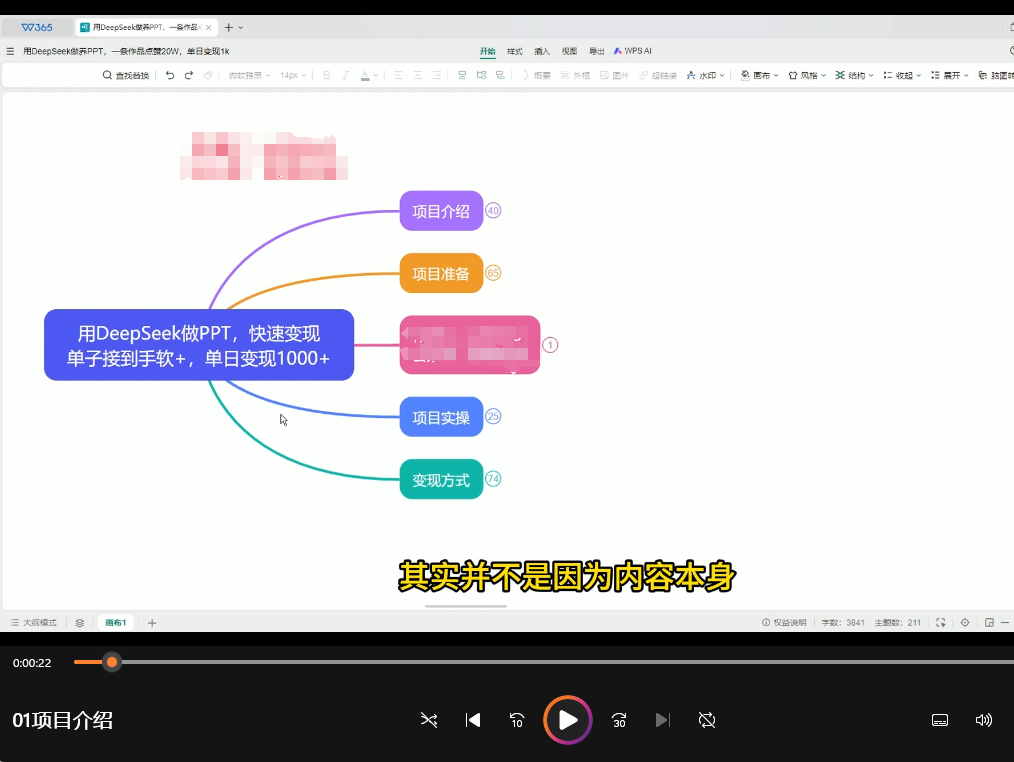Expand the 变现方式 node count badge 74
This screenshot has width=1014, height=762.
pos(493,479)
